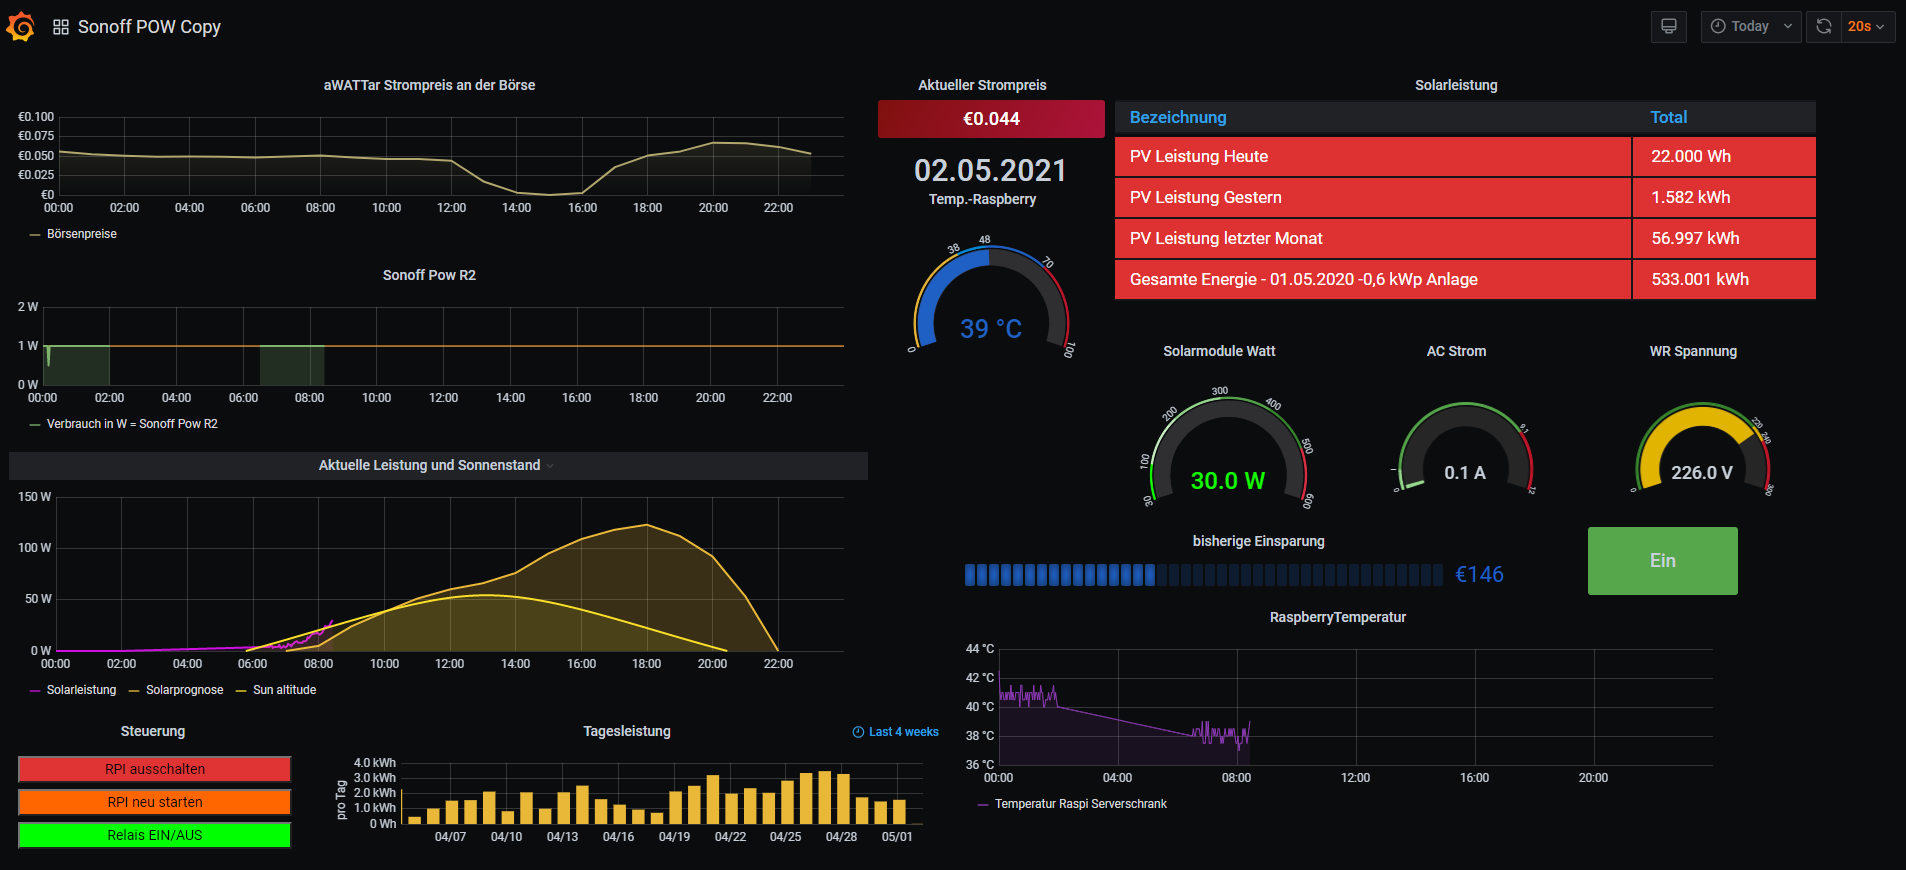
Task: Toggle the Börsenpreise legend series
Action: pyautogui.click(x=81, y=234)
